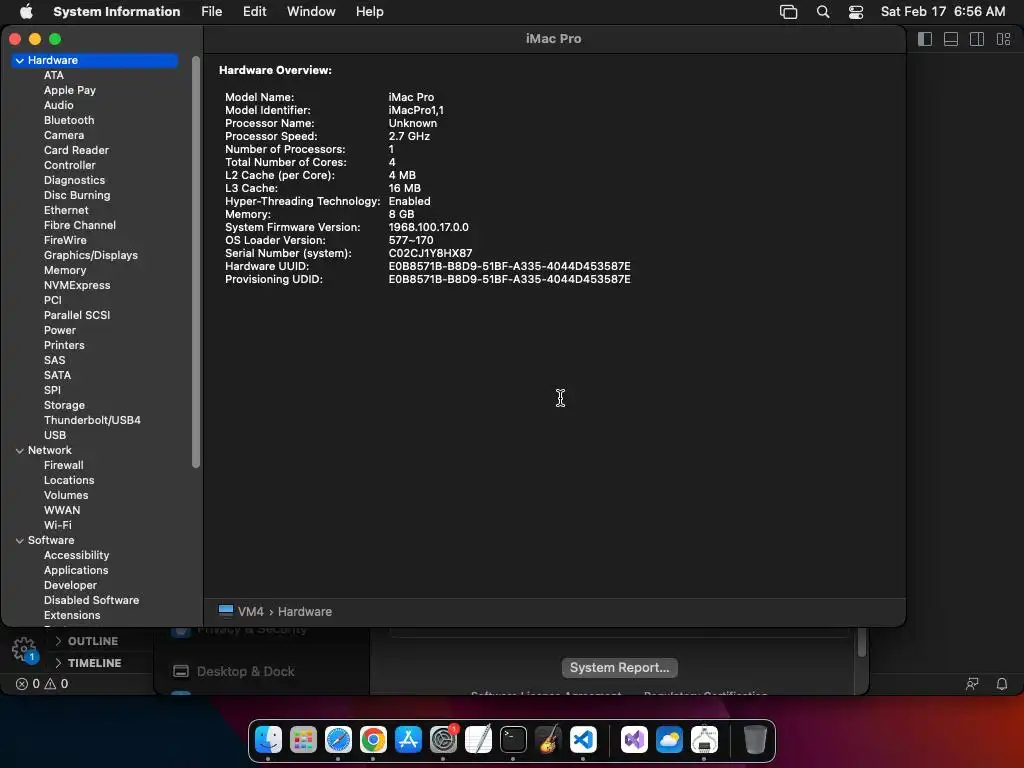Click the Model Identifier value iMacPro1,1

pyautogui.click(x=416, y=110)
